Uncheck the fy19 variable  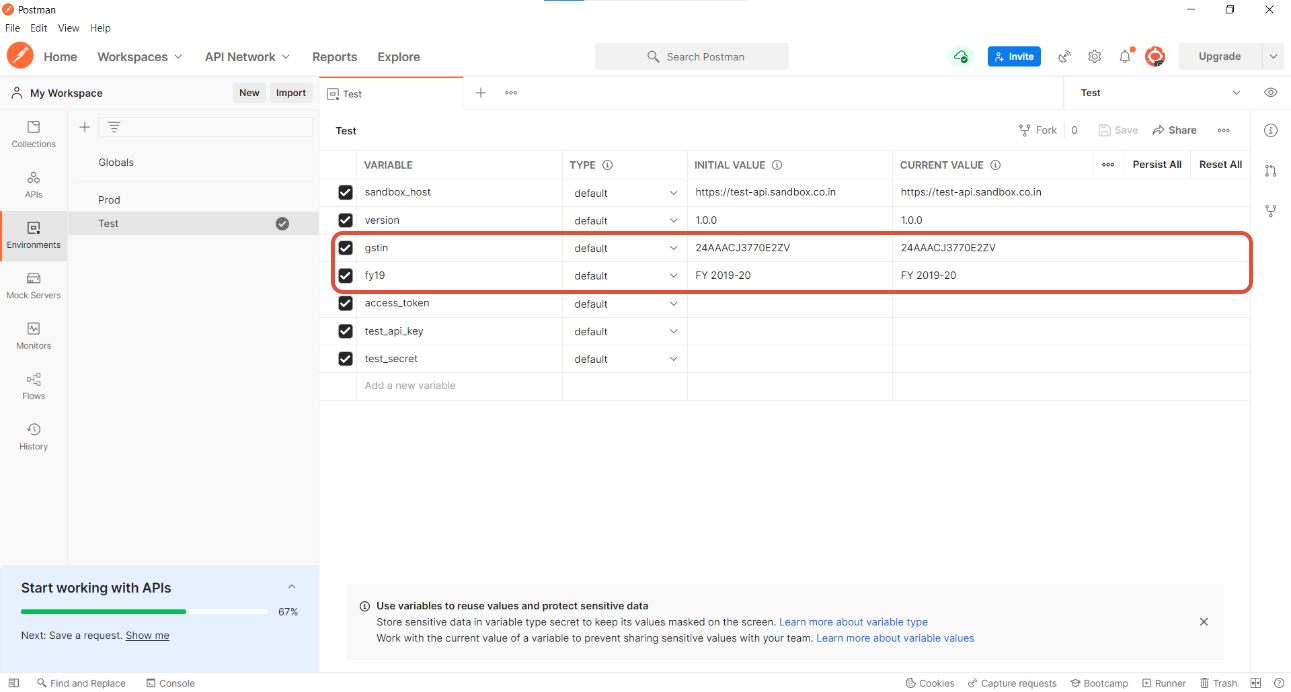click(x=346, y=275)
